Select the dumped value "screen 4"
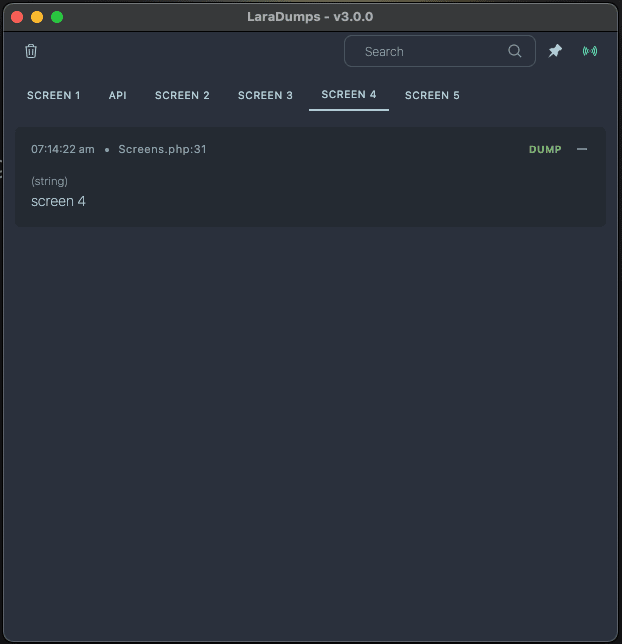 coord(58,201)
